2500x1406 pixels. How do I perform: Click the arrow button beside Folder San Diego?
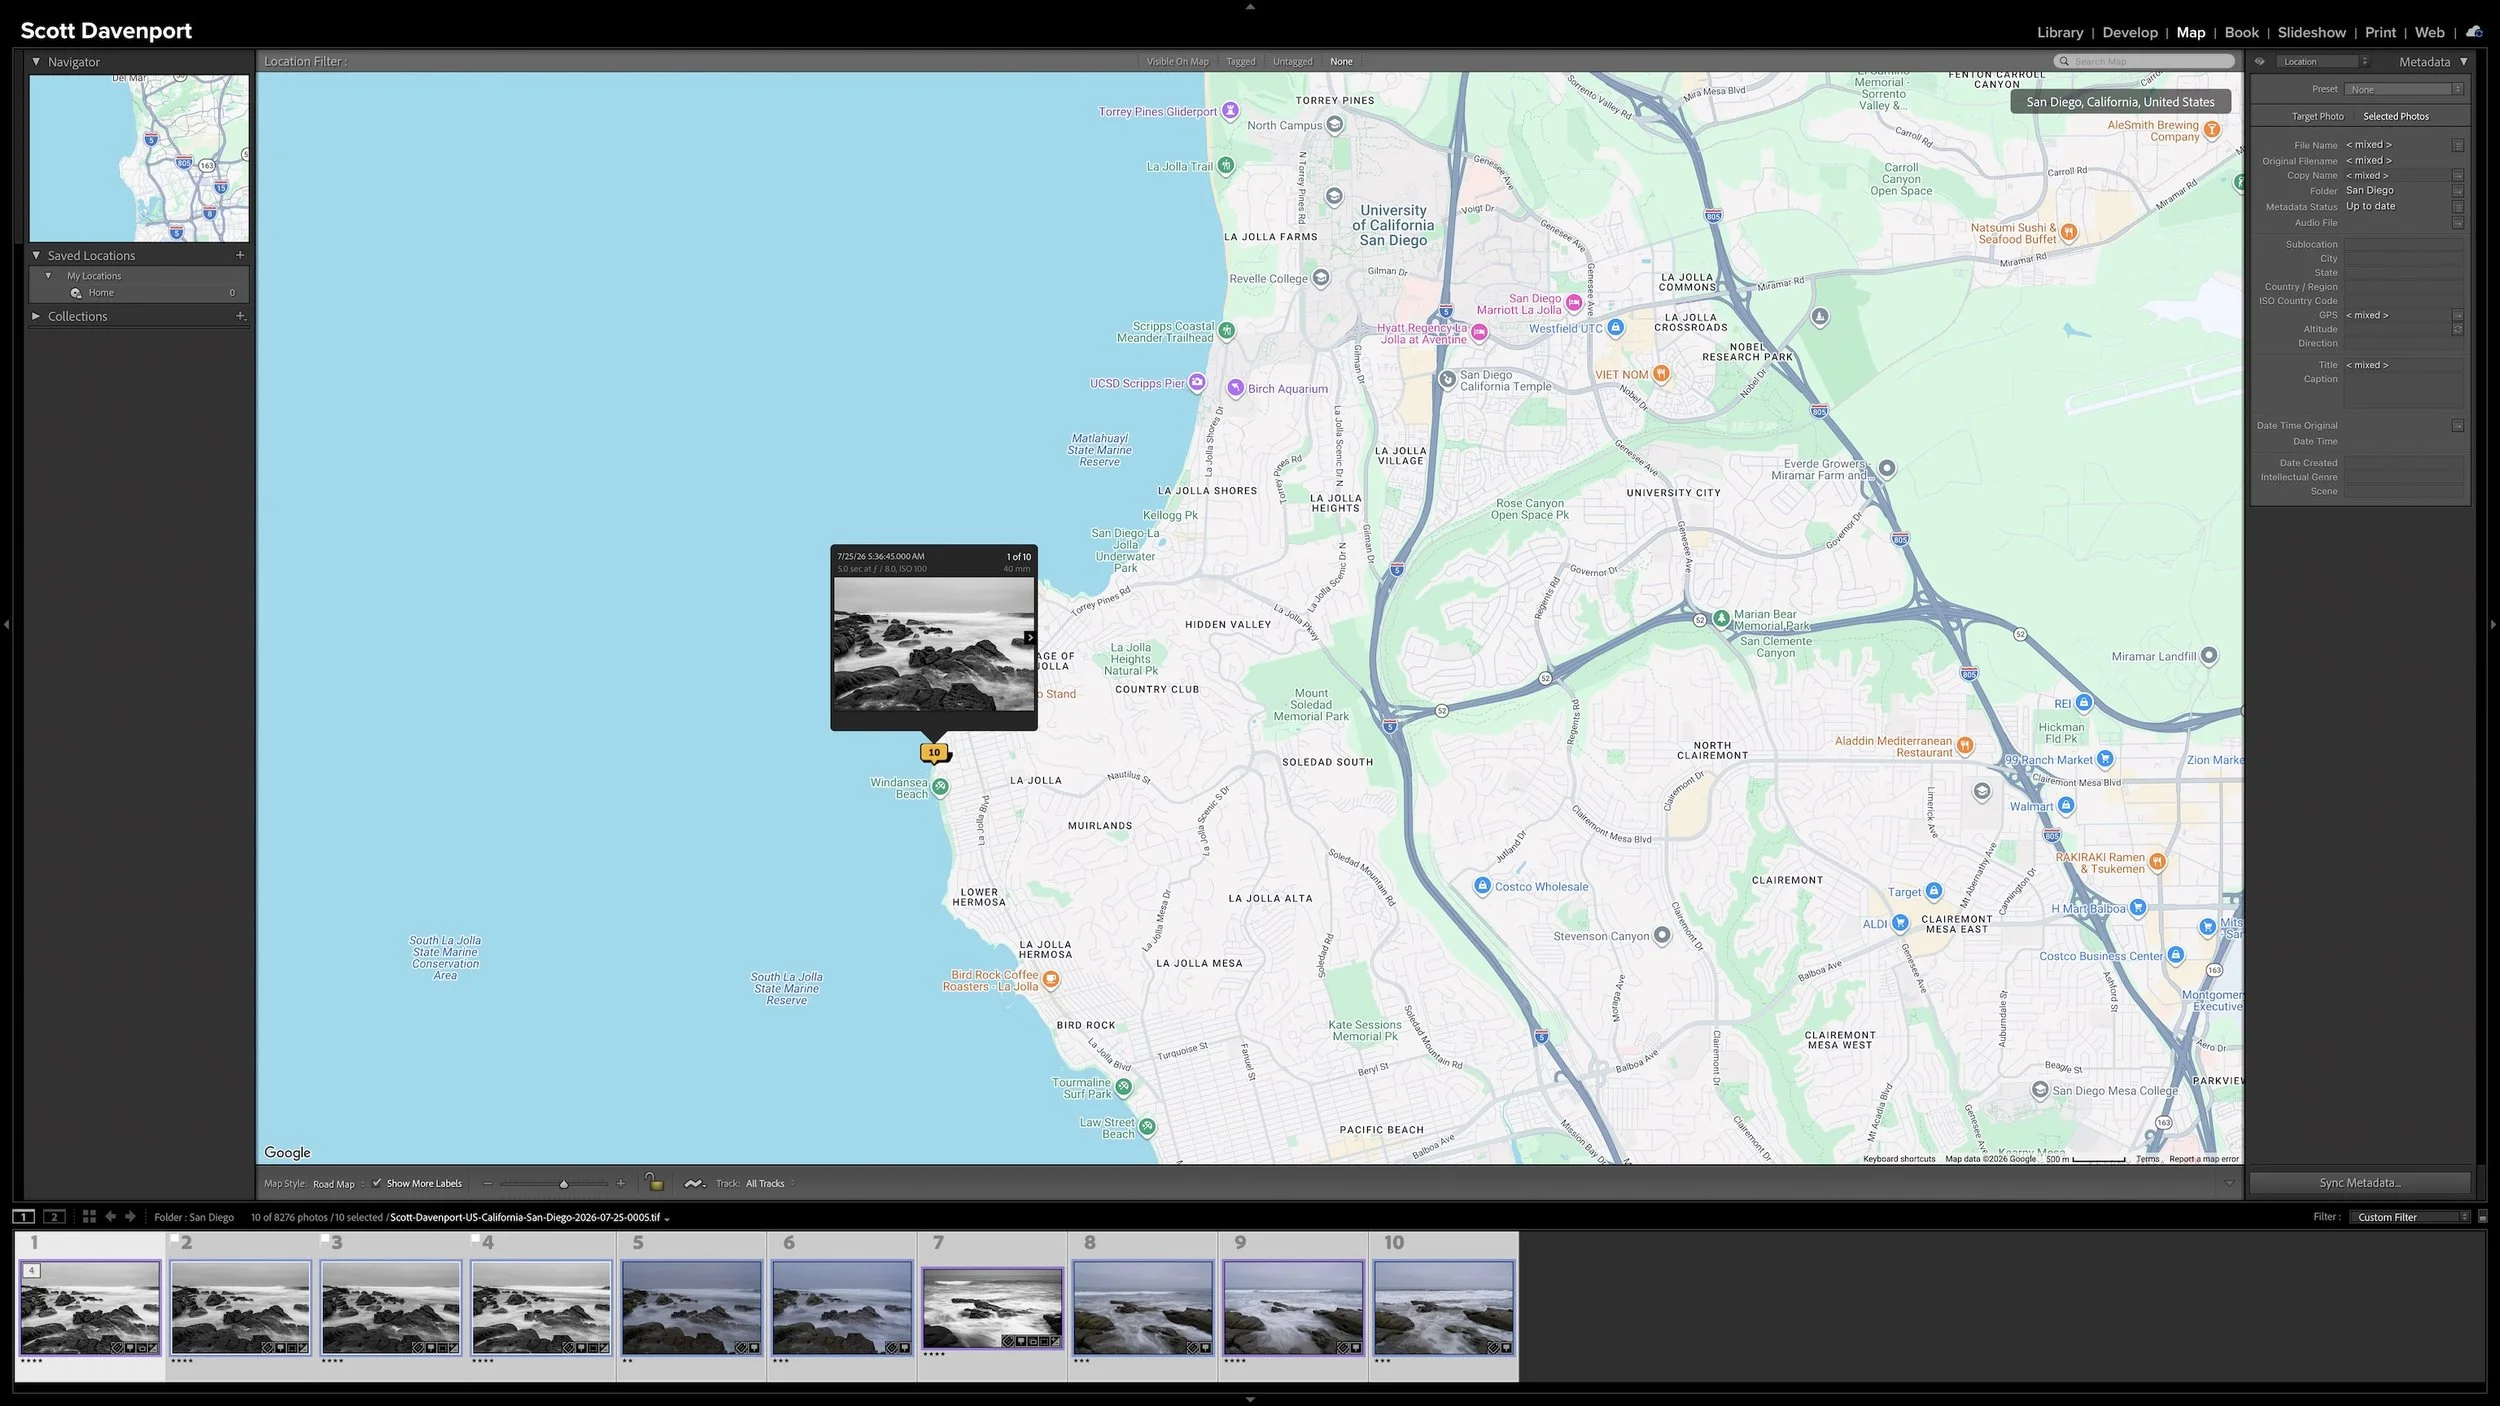(2458, 191)
